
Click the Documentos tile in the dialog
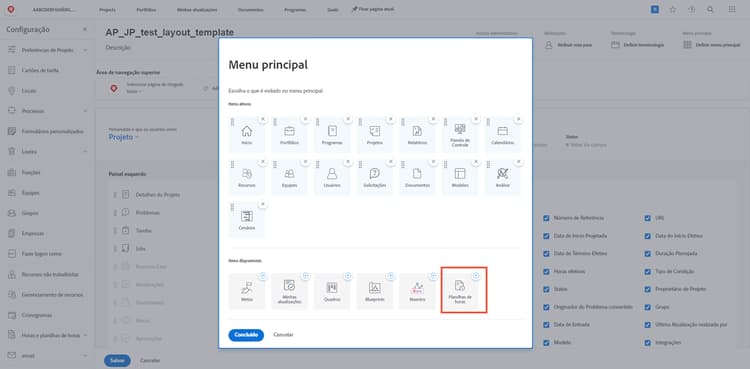(x=417, y=177)
